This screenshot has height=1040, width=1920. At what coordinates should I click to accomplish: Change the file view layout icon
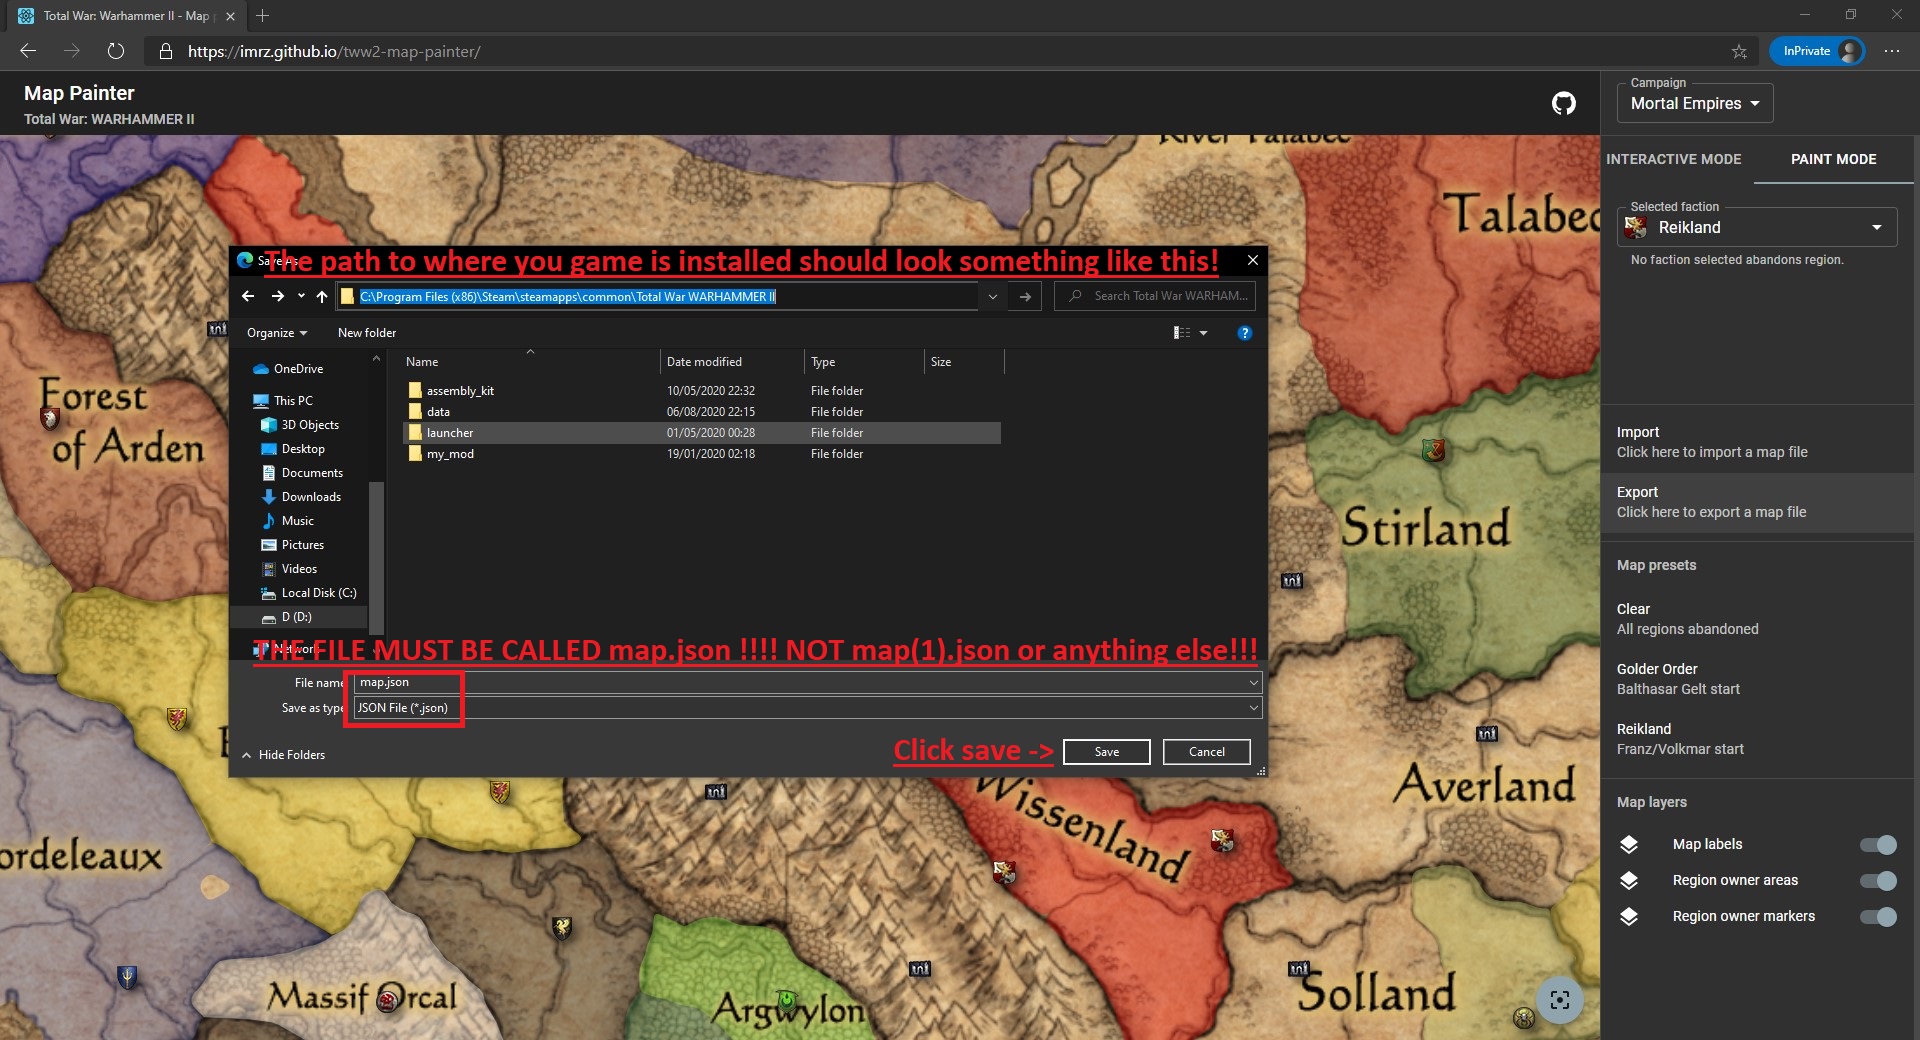(x=1182, y=333)
